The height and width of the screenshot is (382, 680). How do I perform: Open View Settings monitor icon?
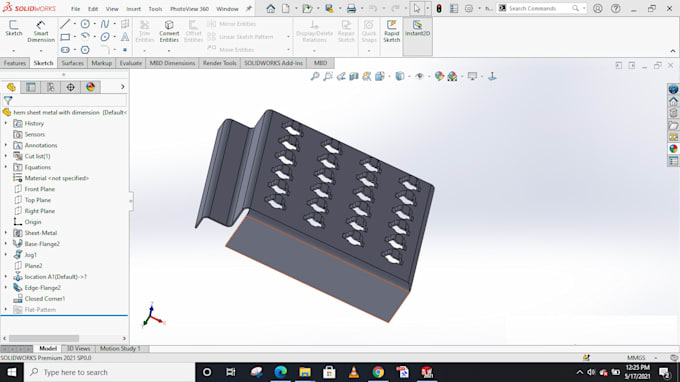pos(472,76)
